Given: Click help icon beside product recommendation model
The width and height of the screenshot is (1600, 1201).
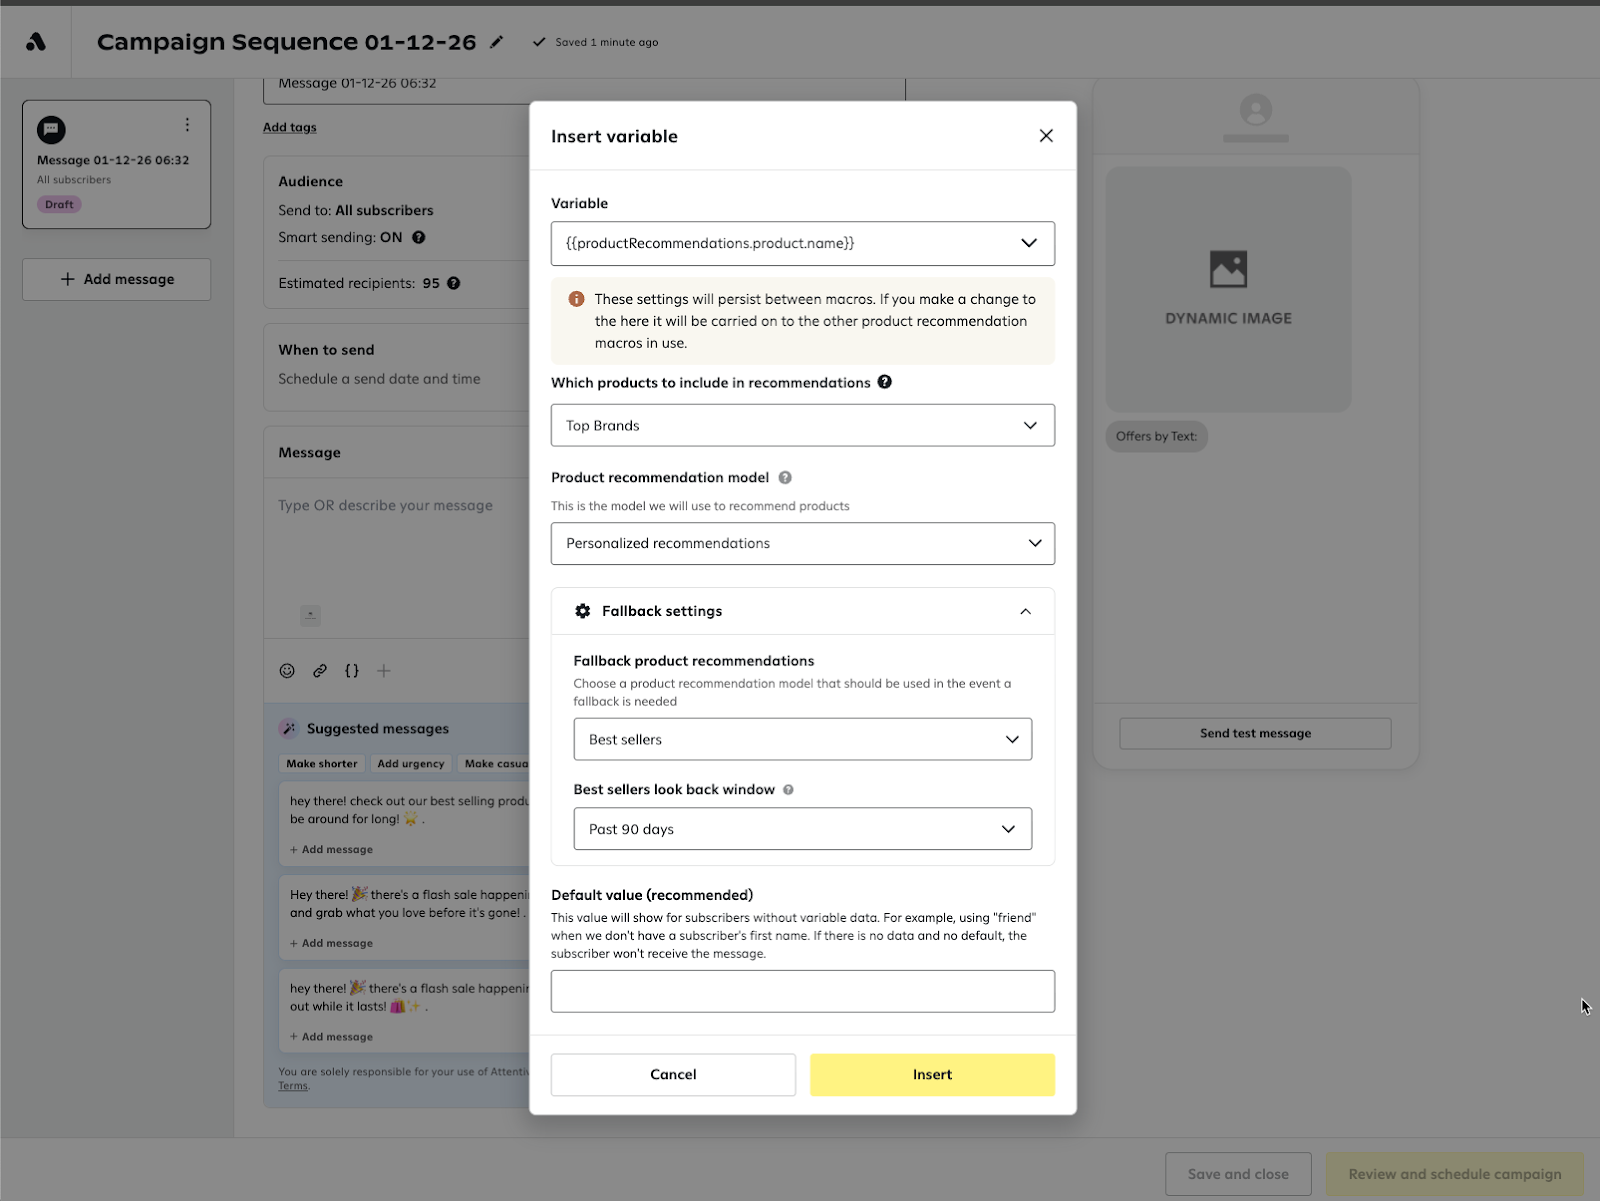Looking at the screenshot, I should (x=785, y=478).
